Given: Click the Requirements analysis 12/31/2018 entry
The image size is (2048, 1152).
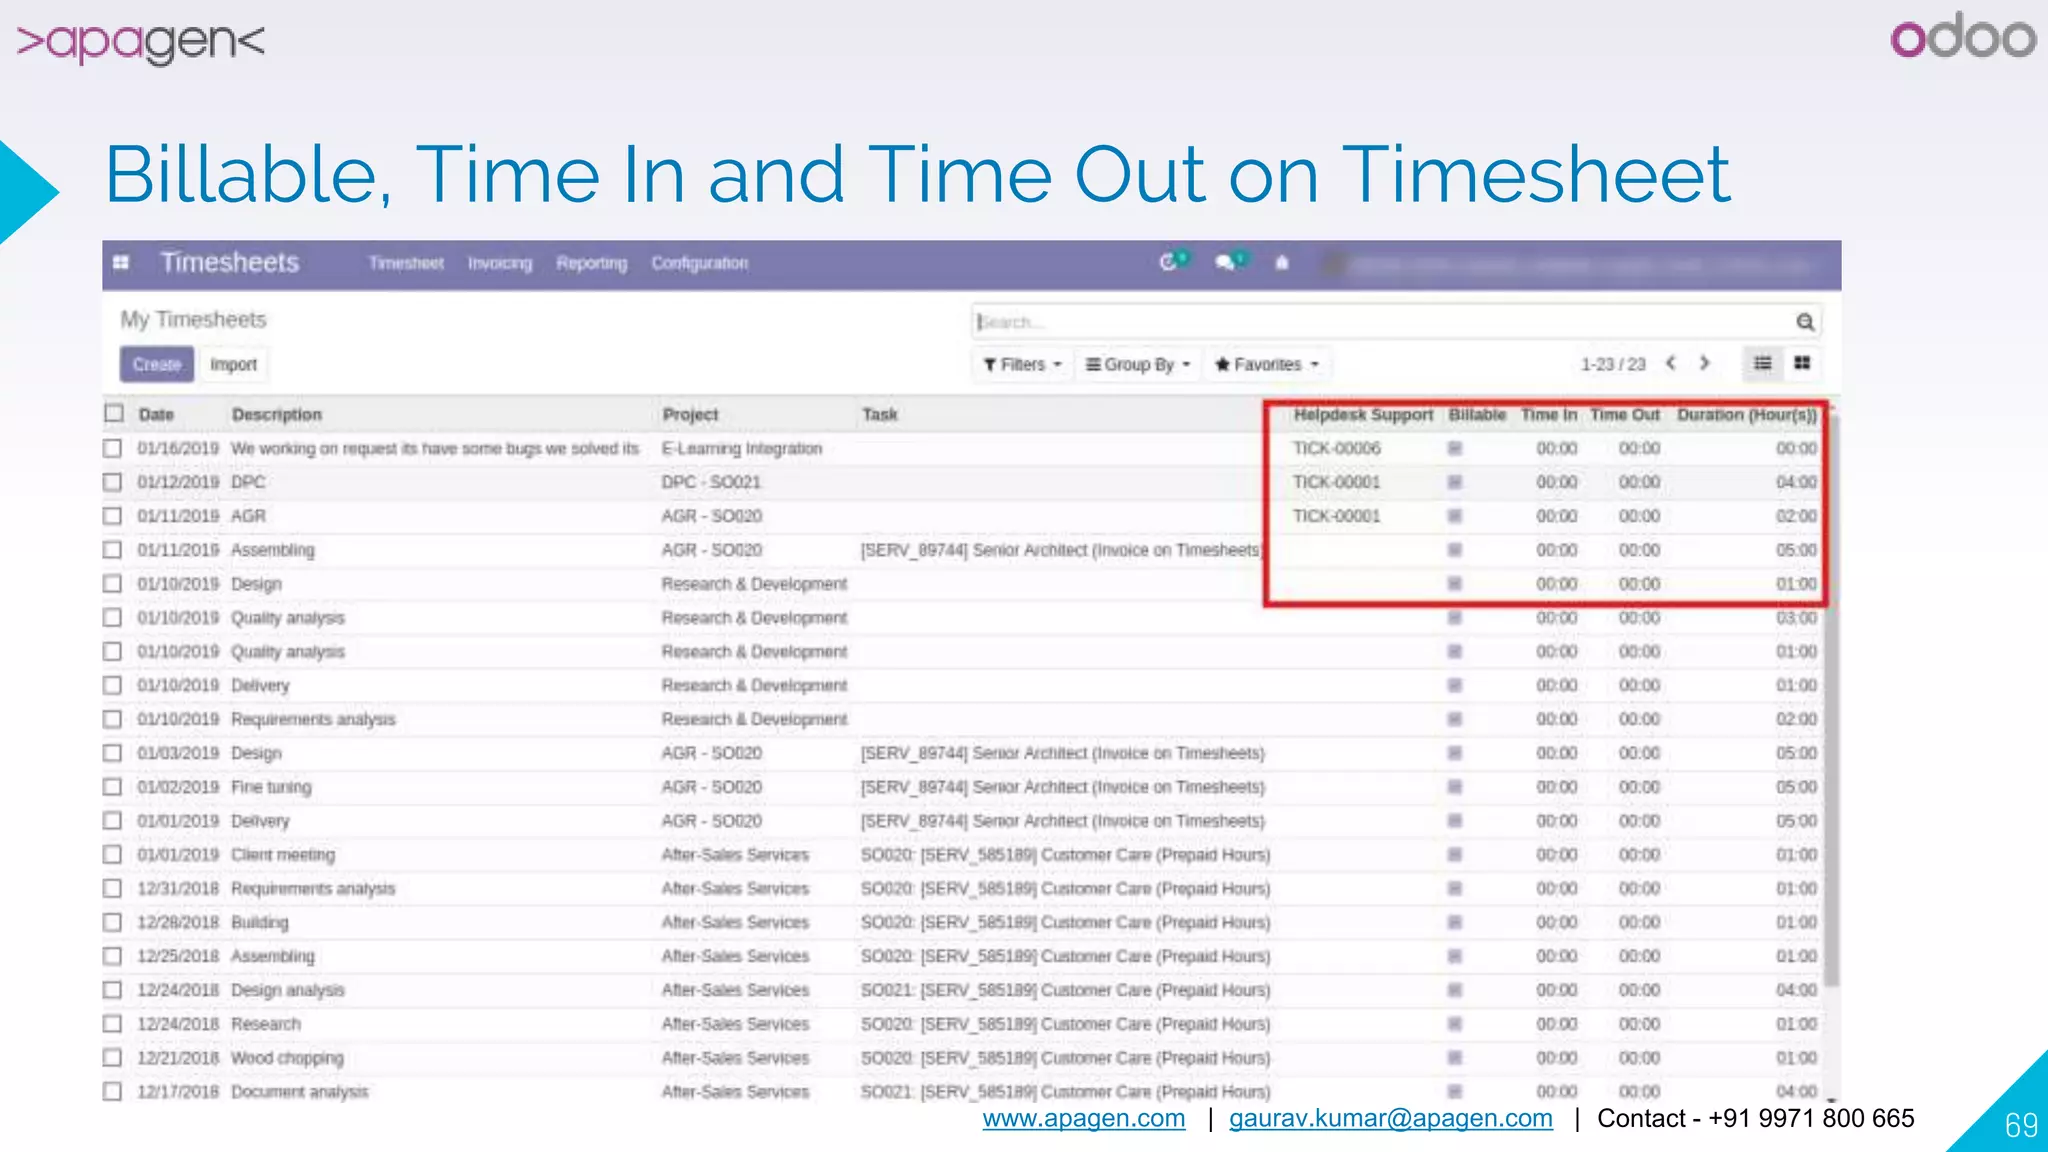Looking at the screenshot, I should (313, 889).
